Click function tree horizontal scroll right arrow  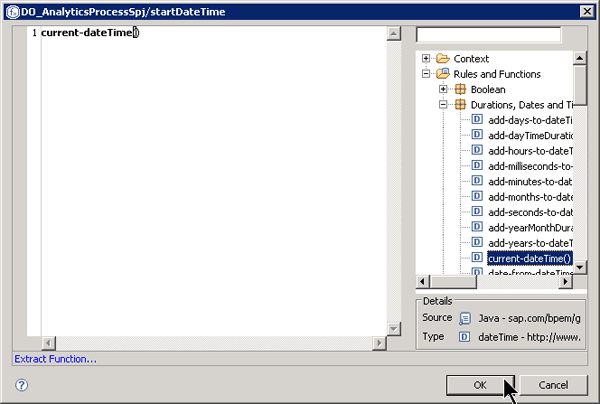coord(566,282)
